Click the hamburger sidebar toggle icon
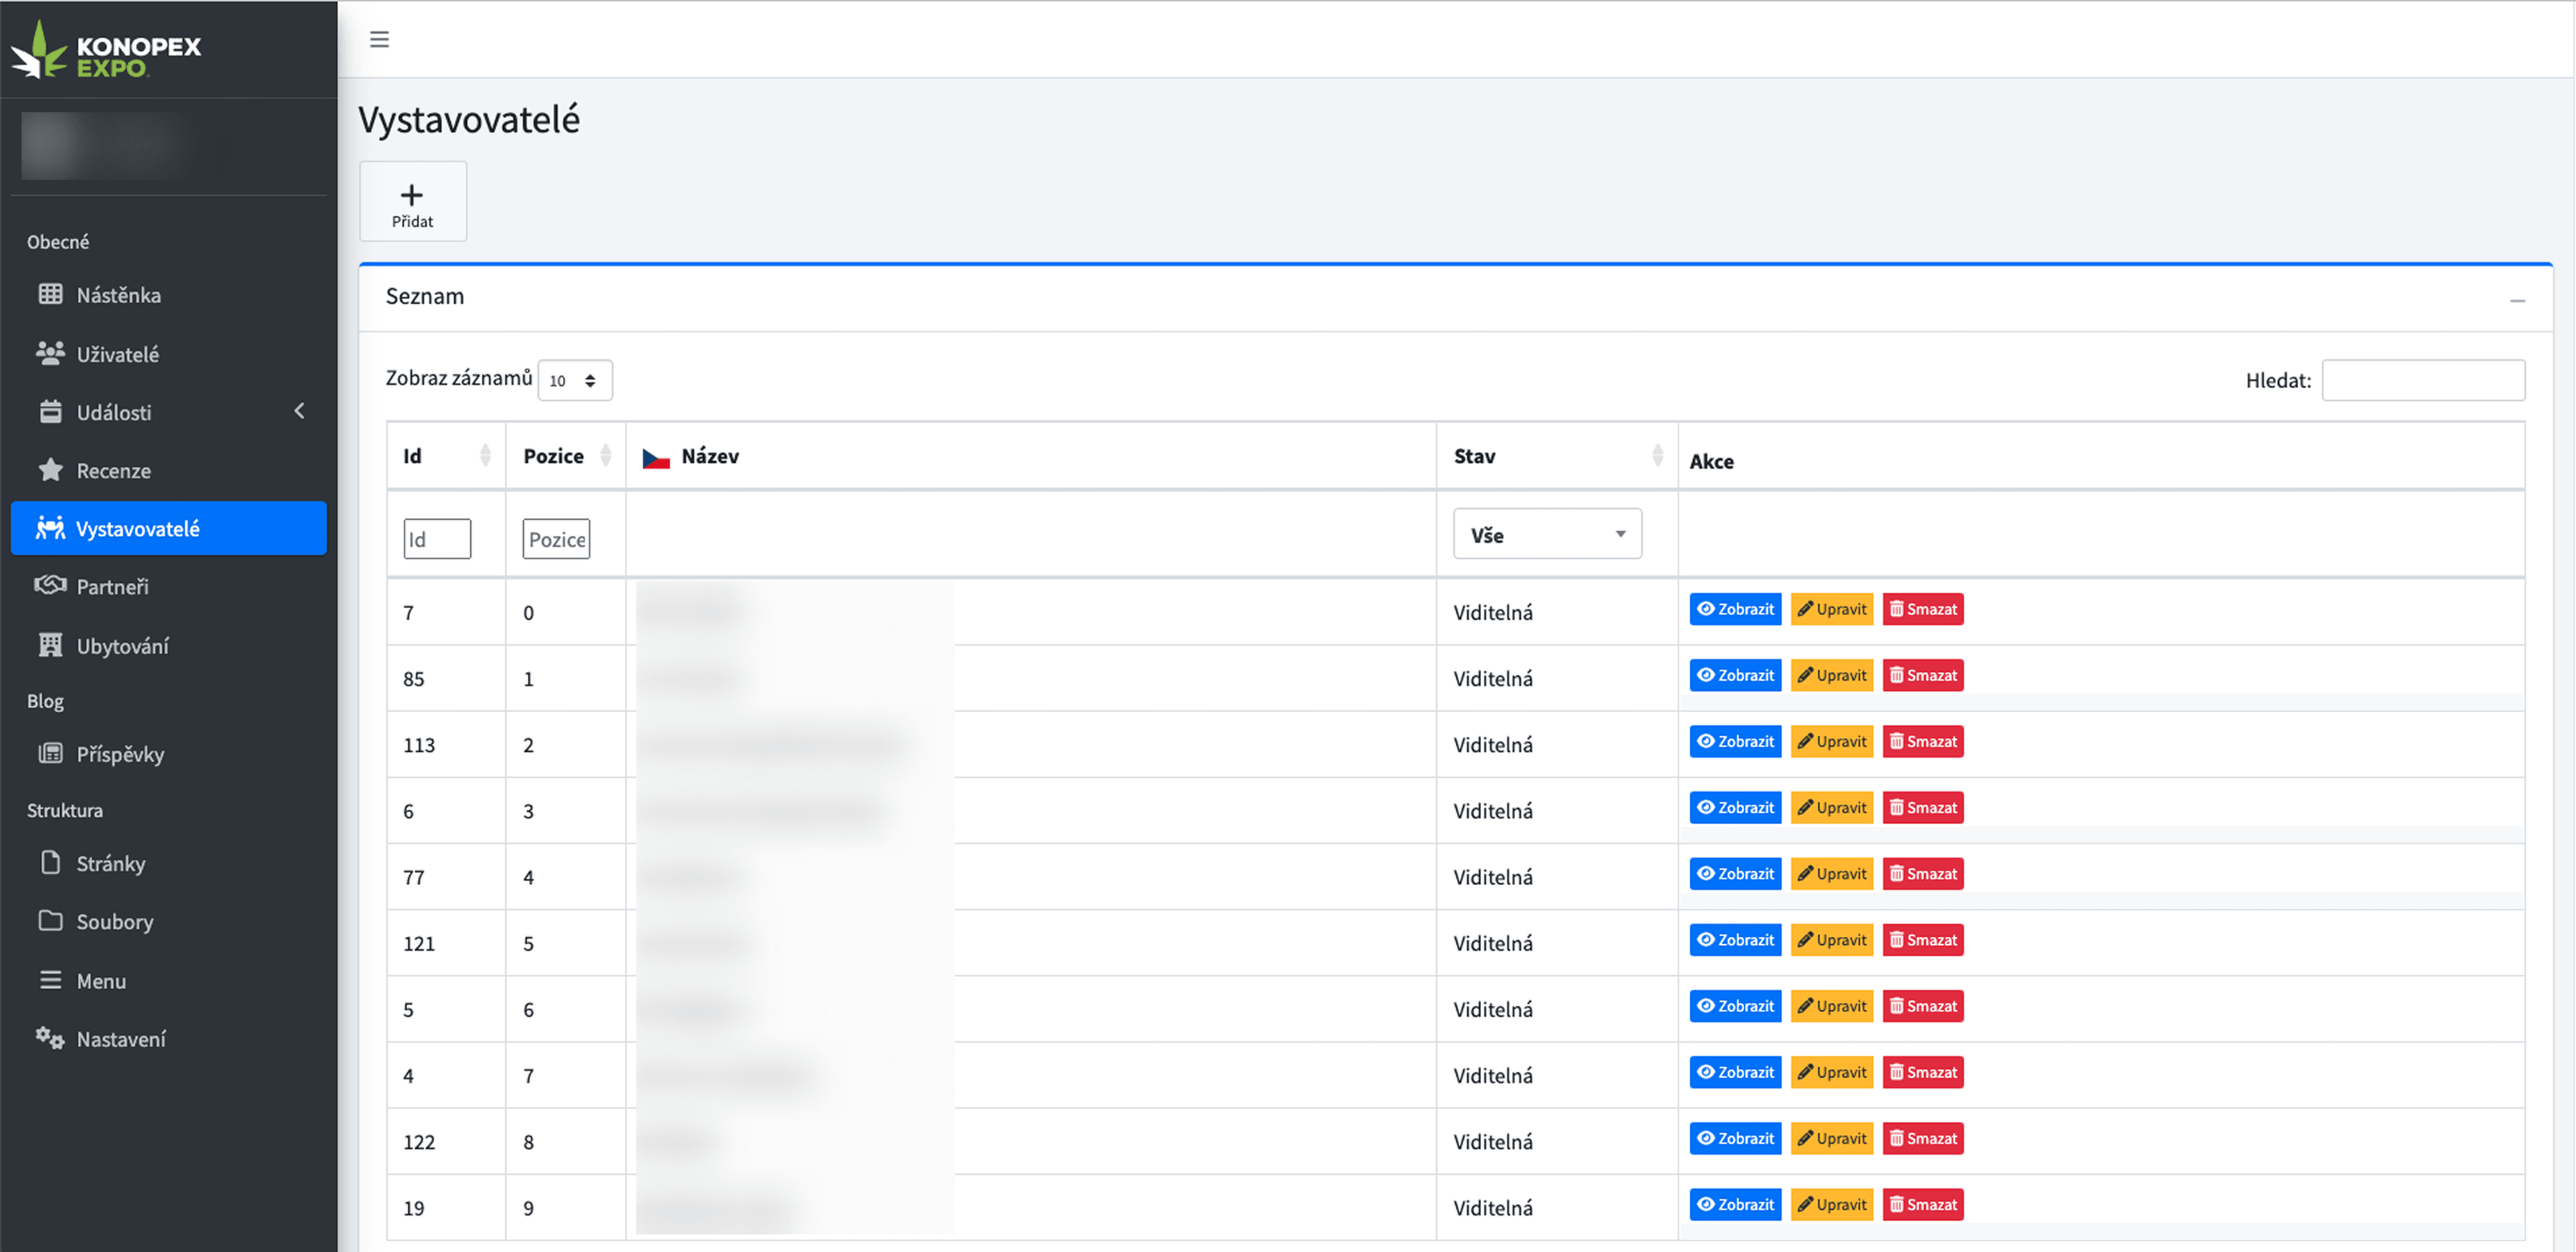The image size is (2576, 1252). pyautogui.click(x=379, y=39)
